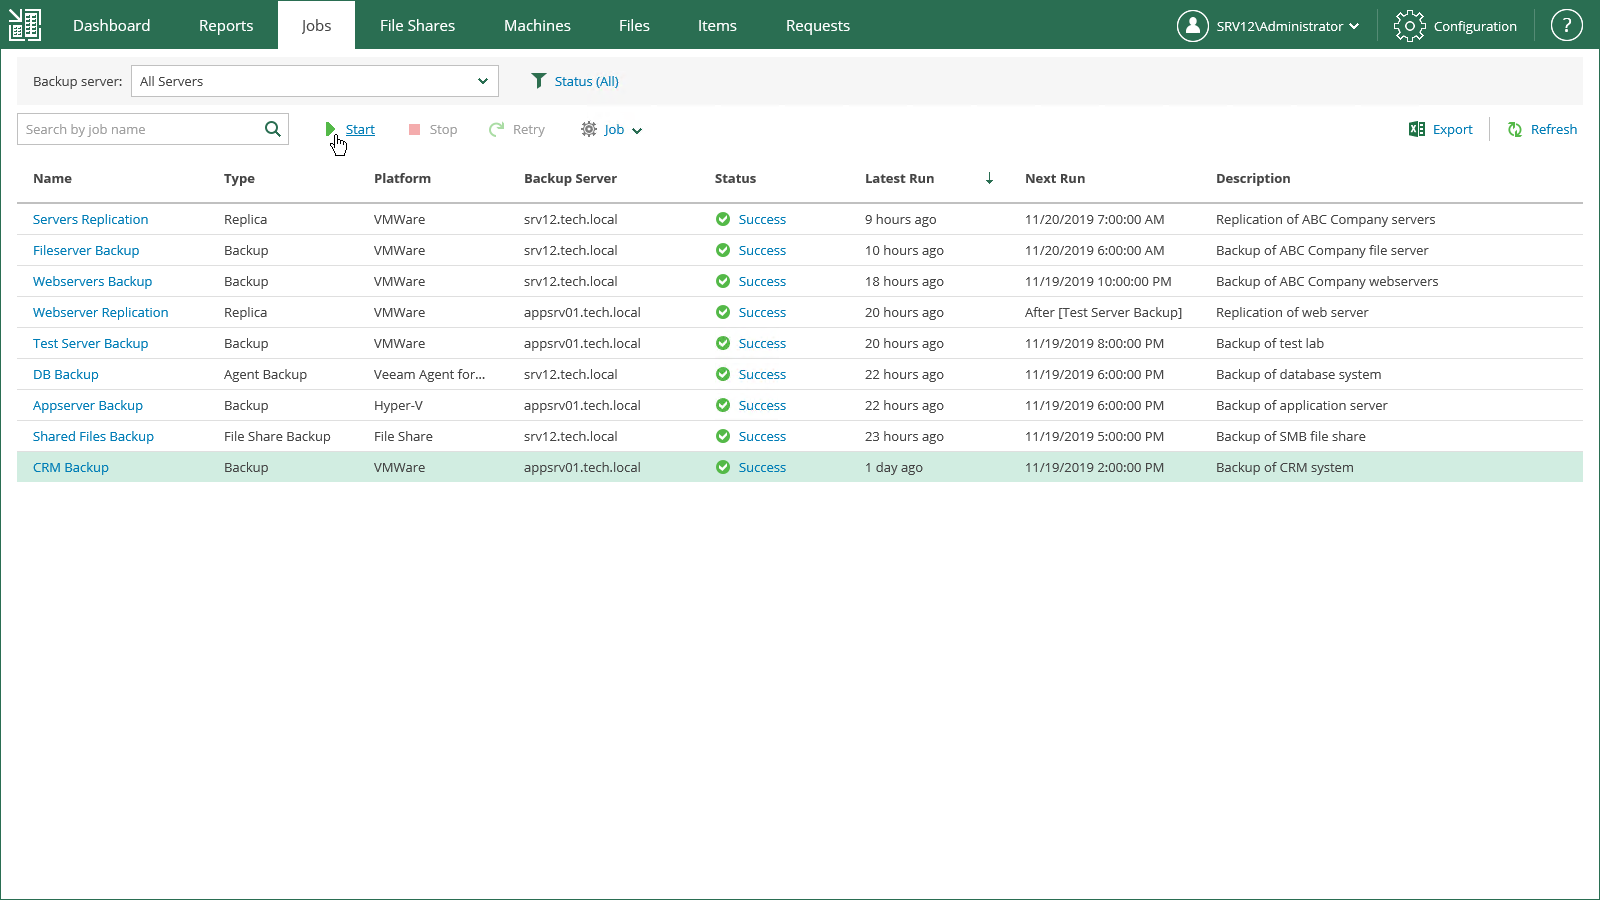Click the Export to Excel icon
Viewport: 1600px width, 900px height.
pyautogui.click(x=1417, y=129)
